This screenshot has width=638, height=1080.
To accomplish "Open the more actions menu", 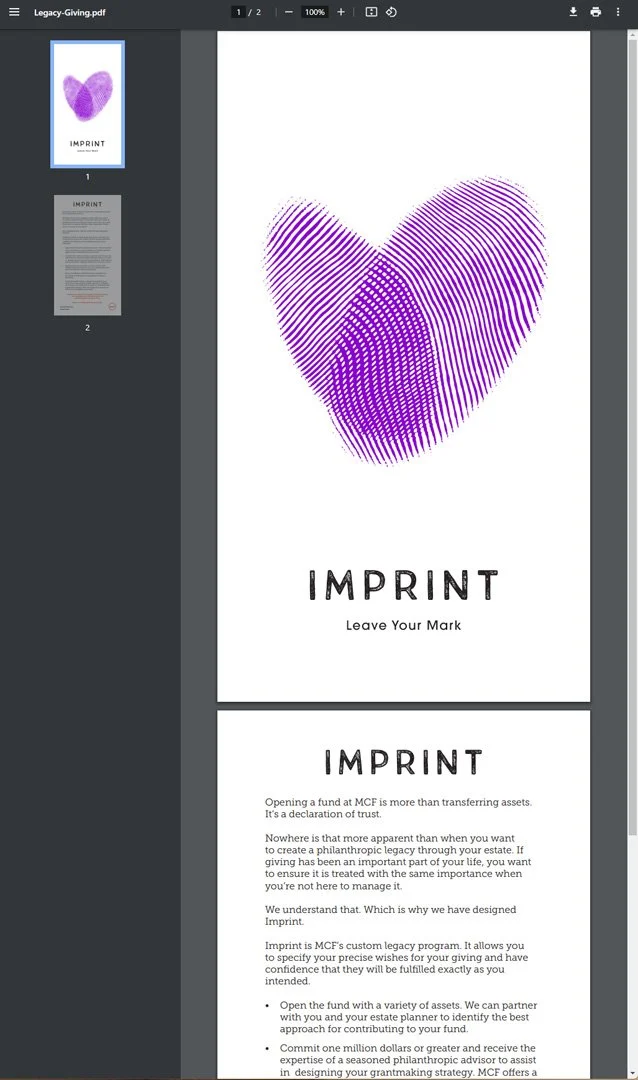I will [618, 12].
